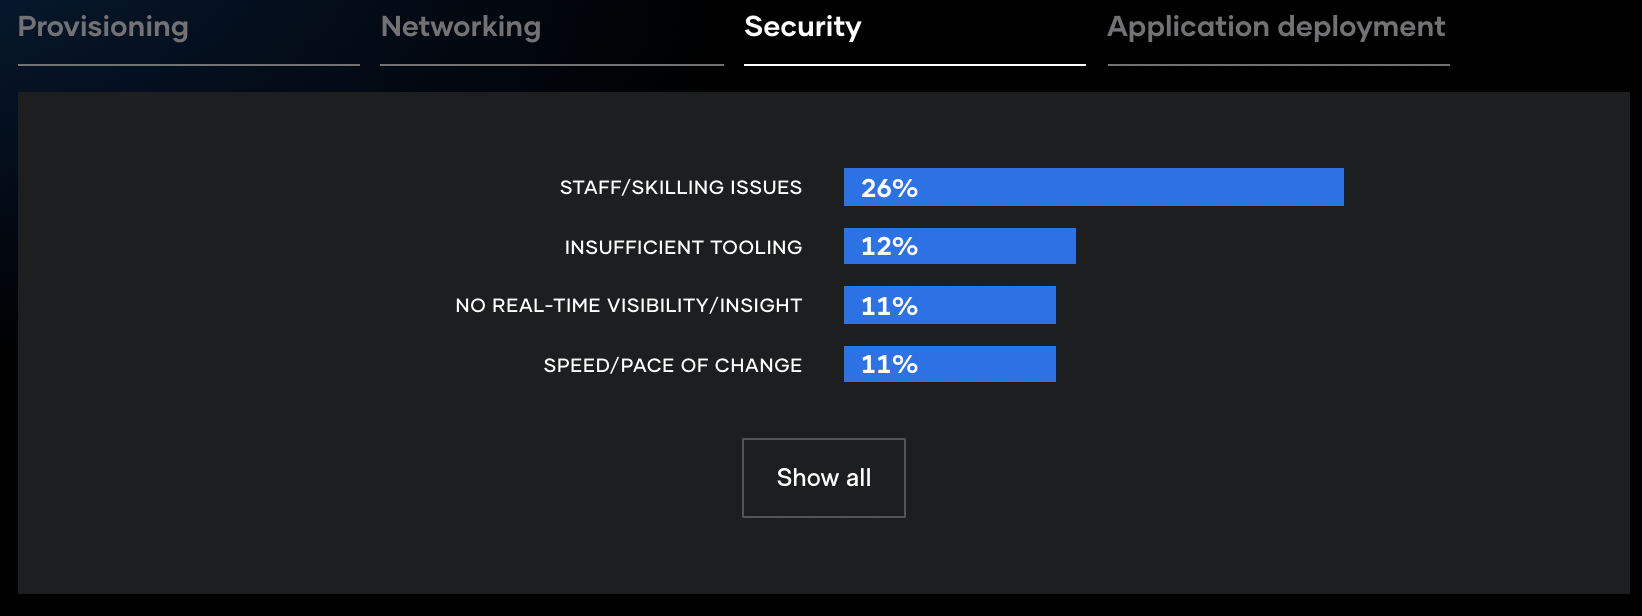Click the SPEED/PACE OF CHANGE label
The height and width of the screenshot is (616, 1642).
pos(673,365)
